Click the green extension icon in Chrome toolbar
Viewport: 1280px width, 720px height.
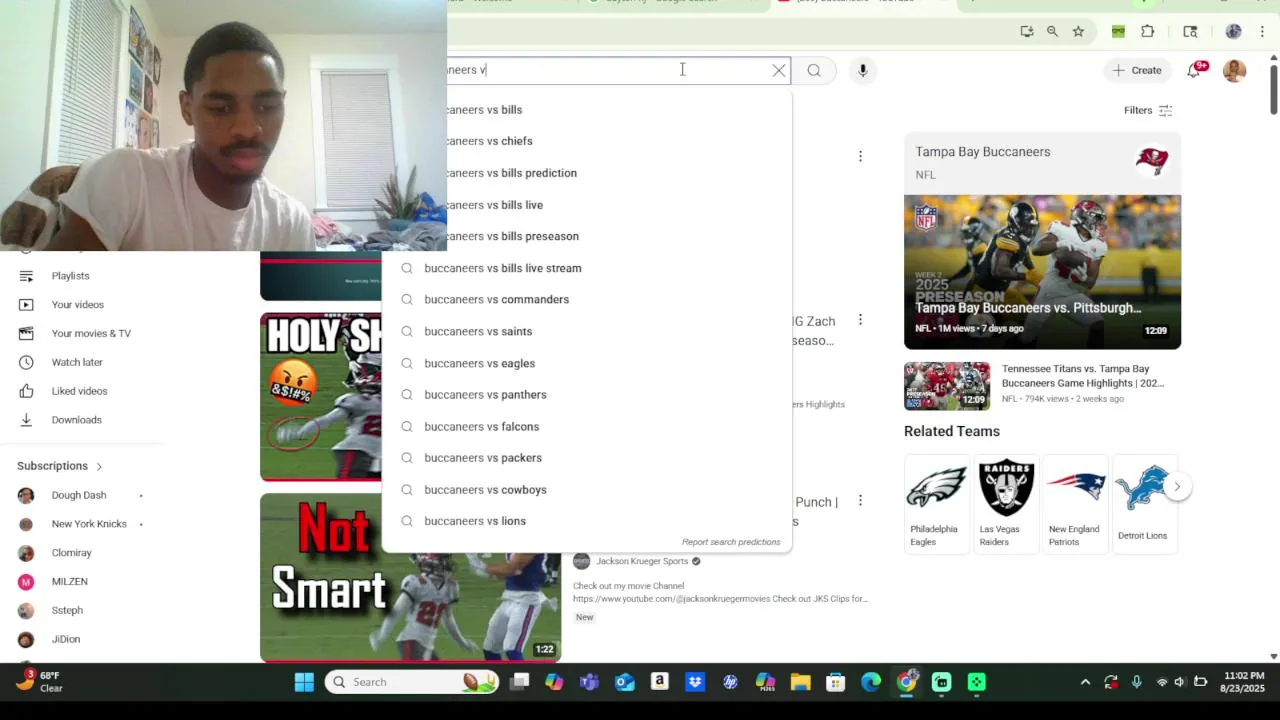coord(1118,32)
